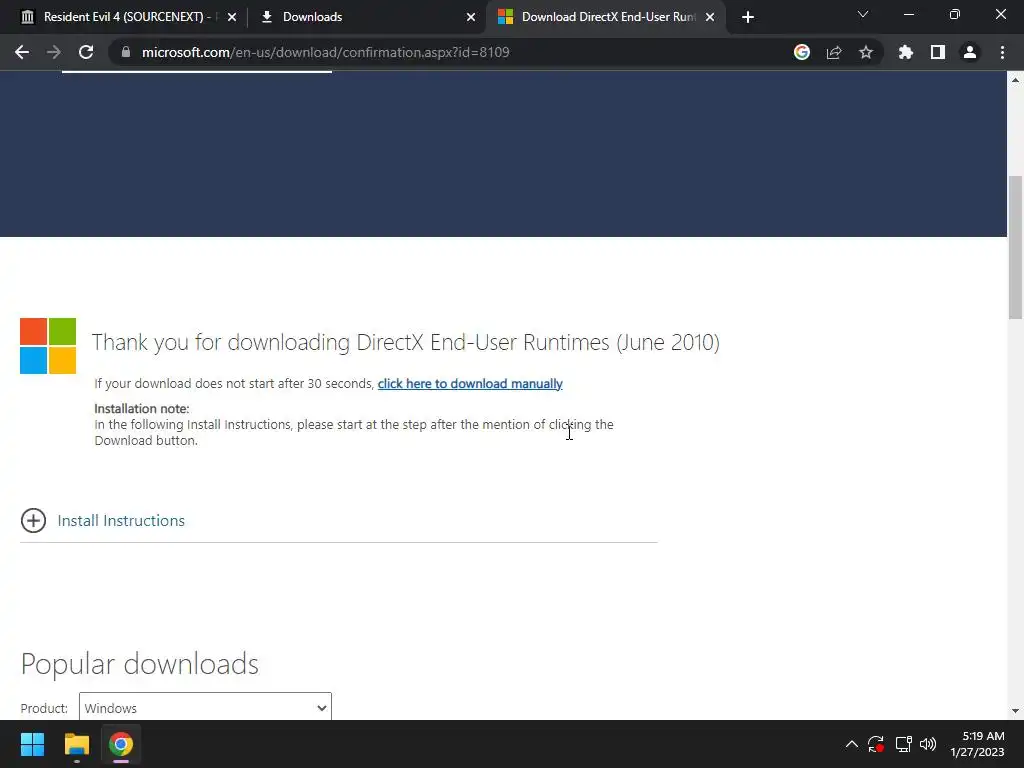Click the Chrome taskbar icon
Image resolution: width=1024 pixels, height=768 pixels.
point(121,744)
